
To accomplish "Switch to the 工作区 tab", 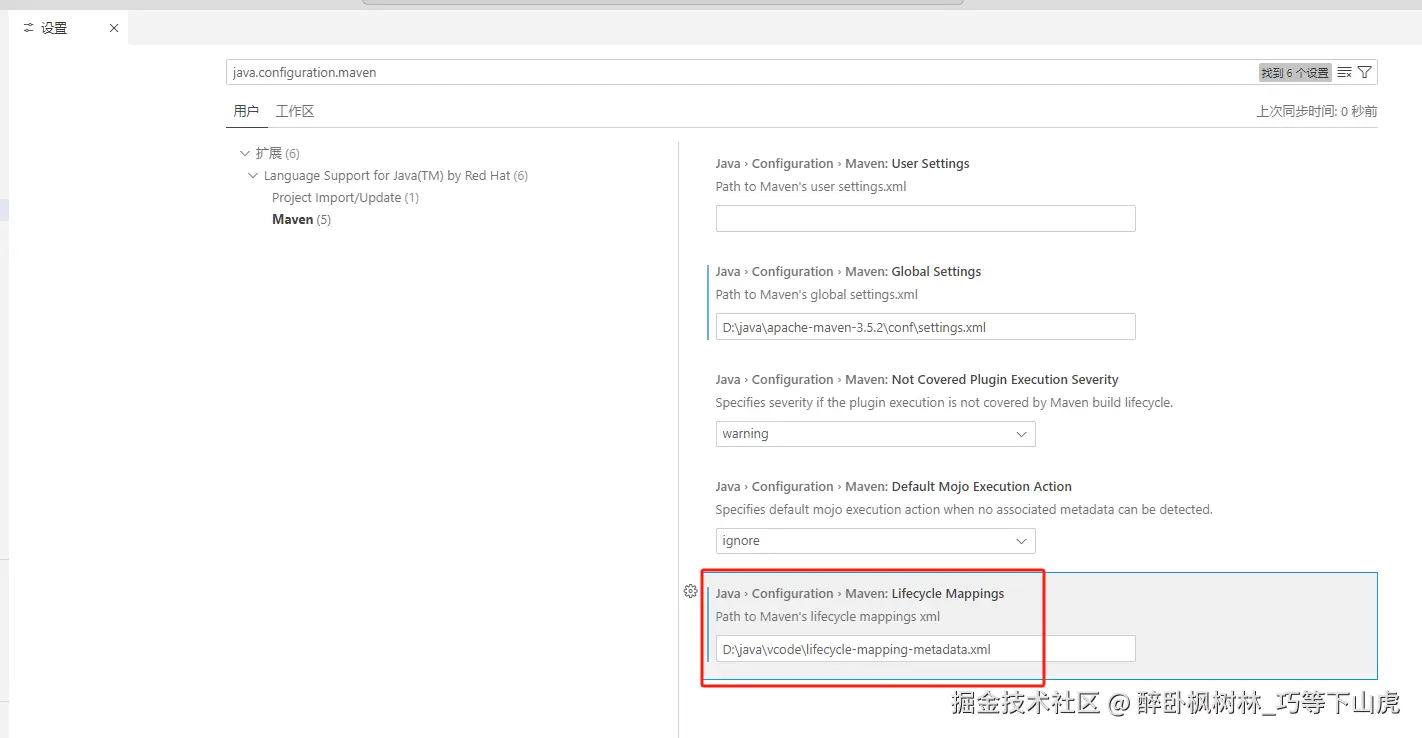I will pyautogui.click(x=295, y=111).
